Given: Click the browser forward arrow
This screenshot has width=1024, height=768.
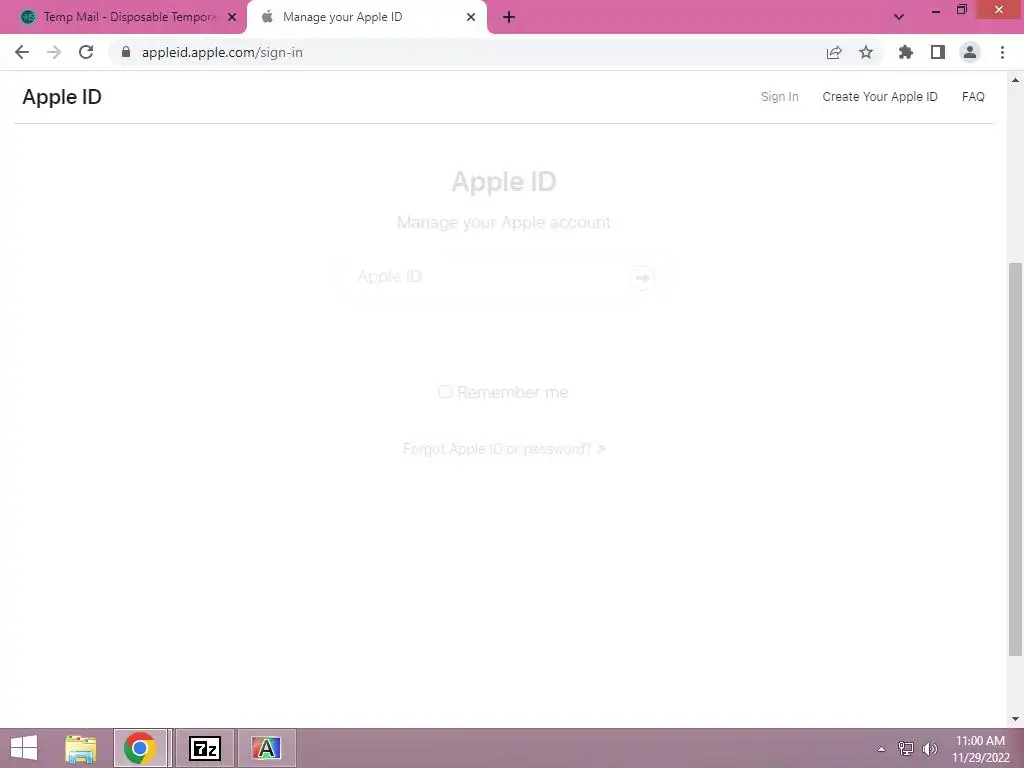Looking at the screenshot, I should point(54,52).
